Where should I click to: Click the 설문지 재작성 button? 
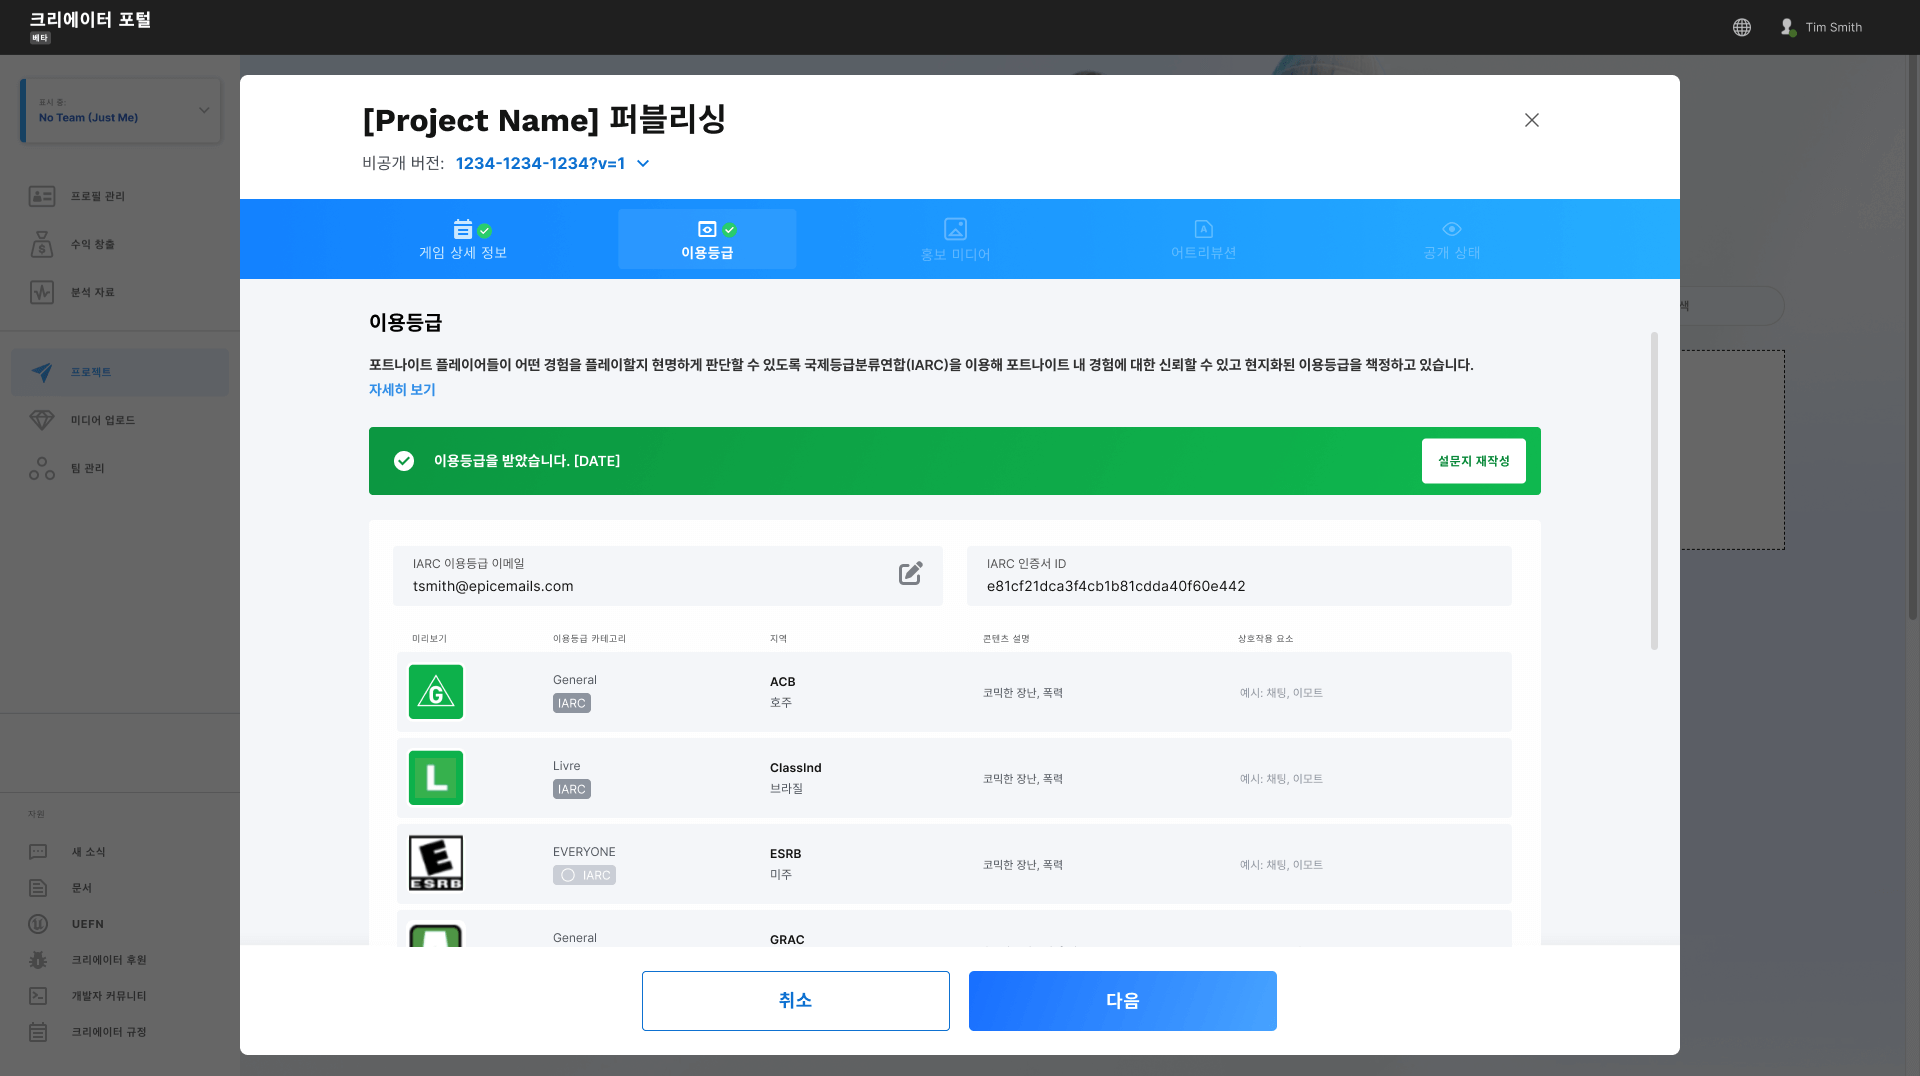[x=1474, y=461]
